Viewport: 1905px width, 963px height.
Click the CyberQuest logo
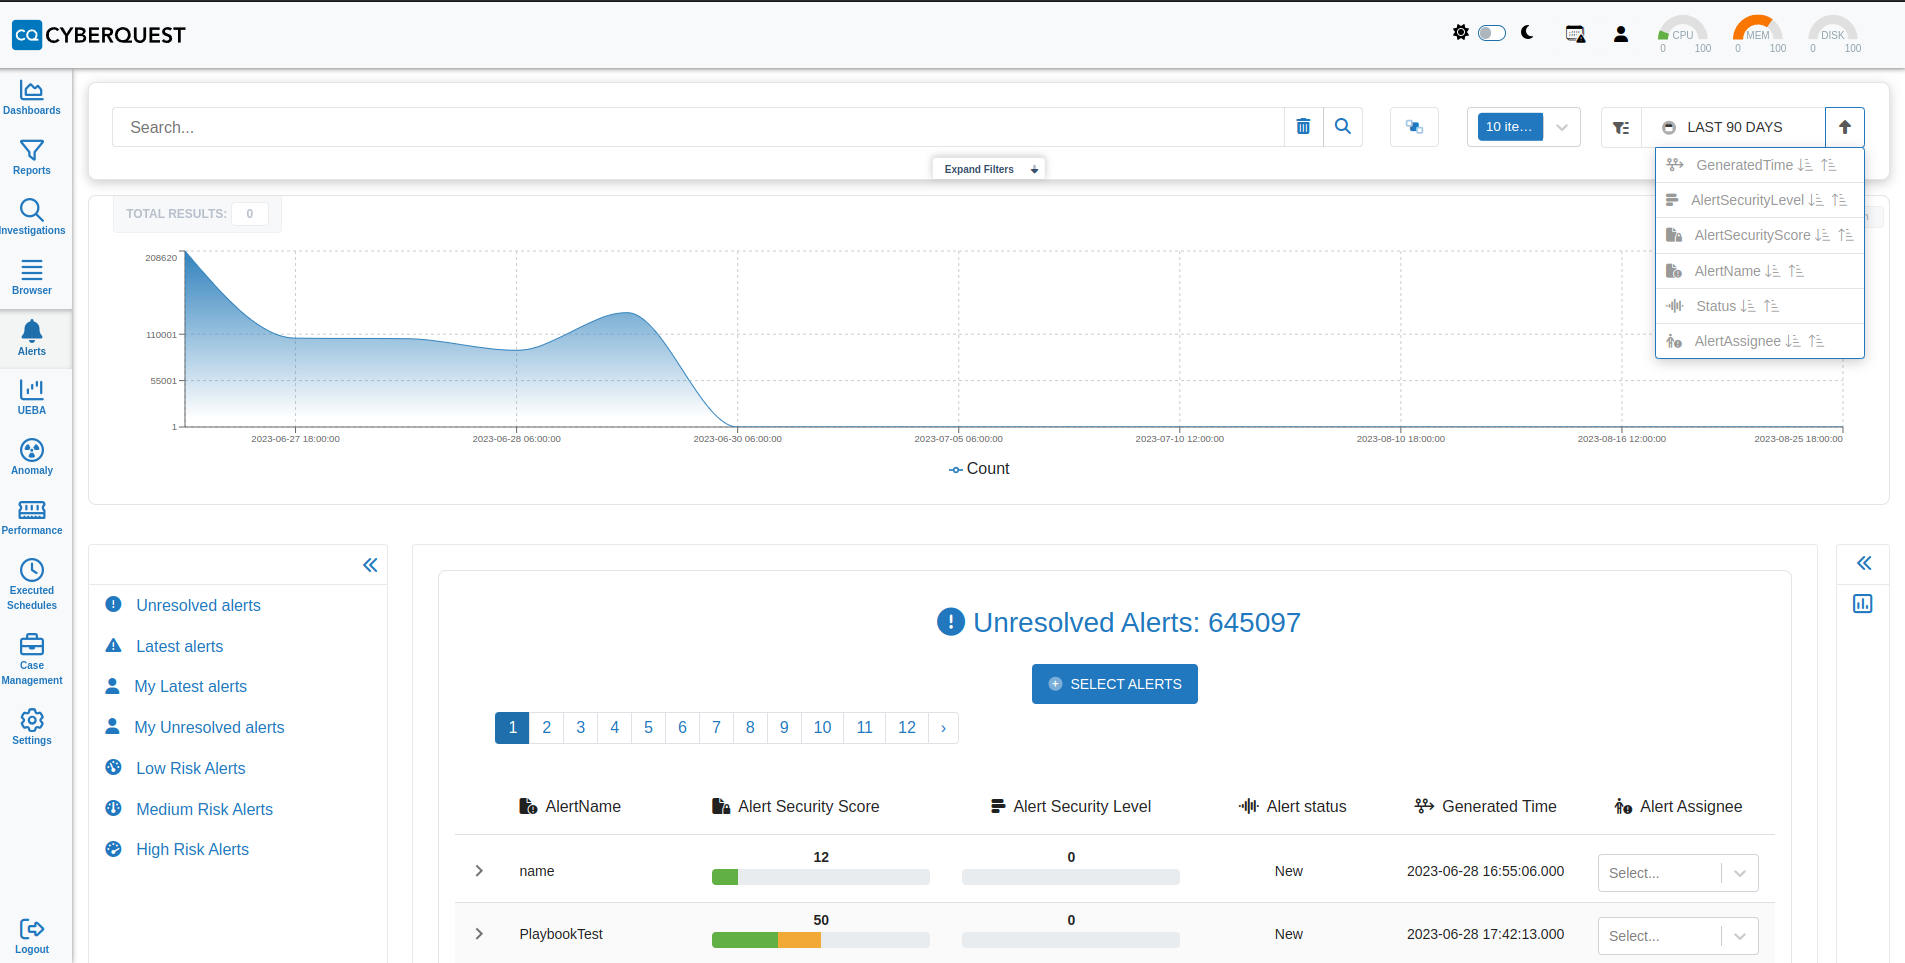[x=99, y=35]
